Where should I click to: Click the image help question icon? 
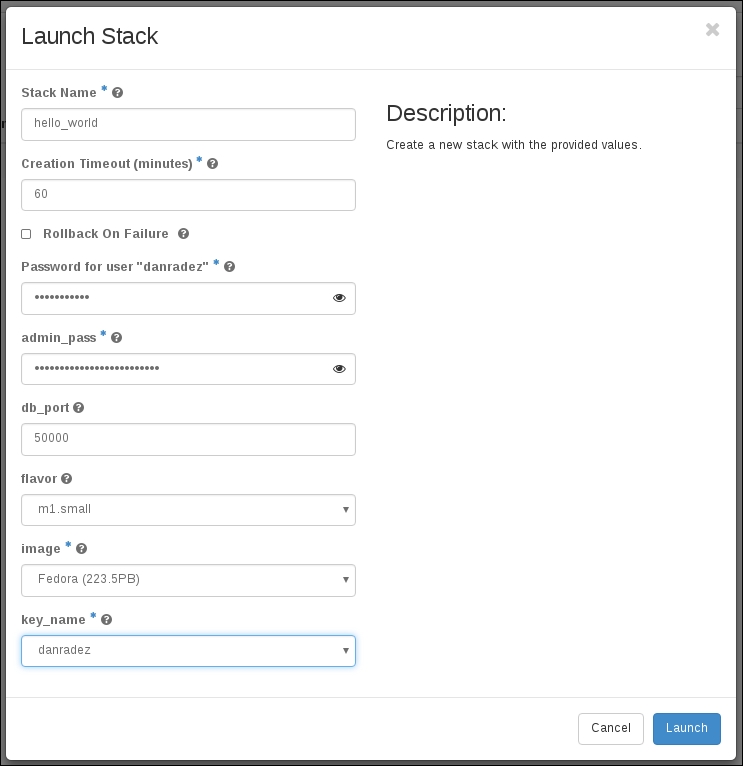(82, 549)
